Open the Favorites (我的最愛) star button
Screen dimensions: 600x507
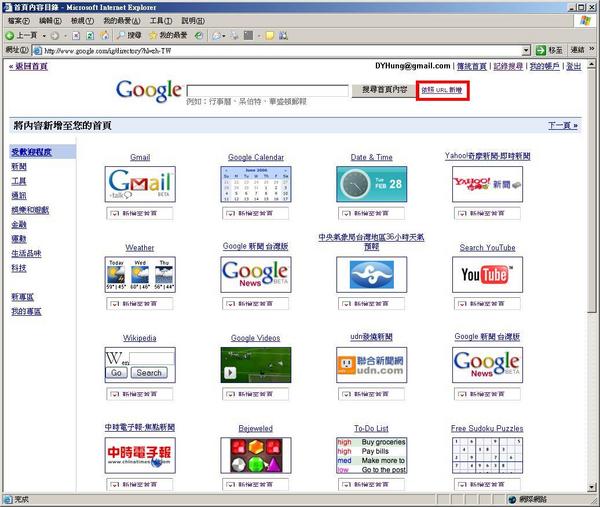(168, 36)
